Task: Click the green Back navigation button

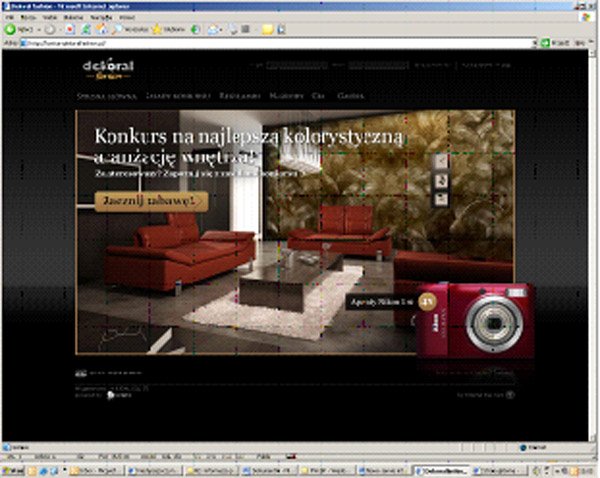Action: pyautogui.click(x=10, y=29)
